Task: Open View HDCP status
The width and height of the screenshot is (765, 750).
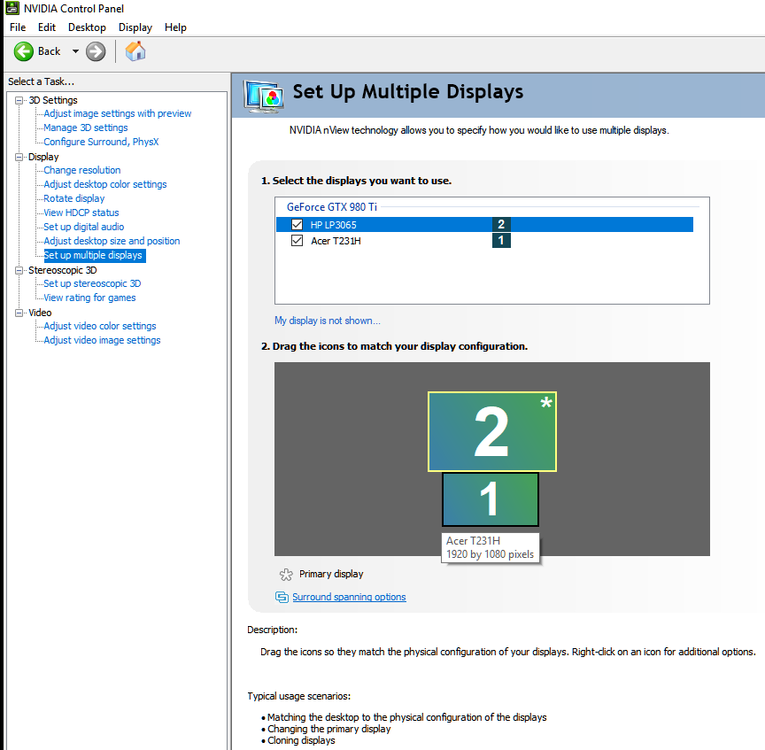Action: point(81,213)
